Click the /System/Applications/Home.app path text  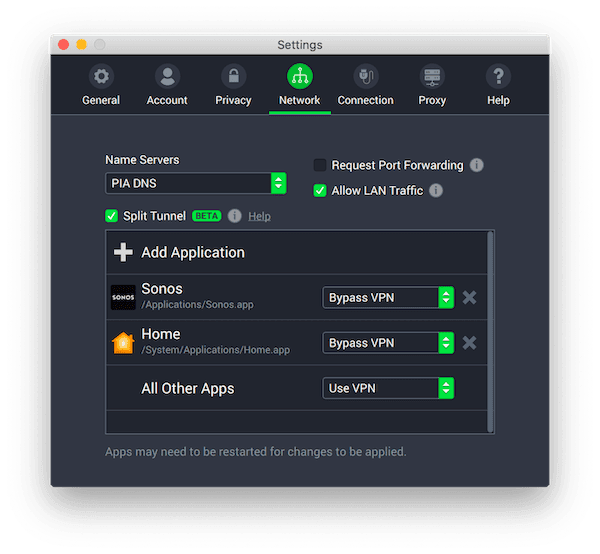[215, 350]
